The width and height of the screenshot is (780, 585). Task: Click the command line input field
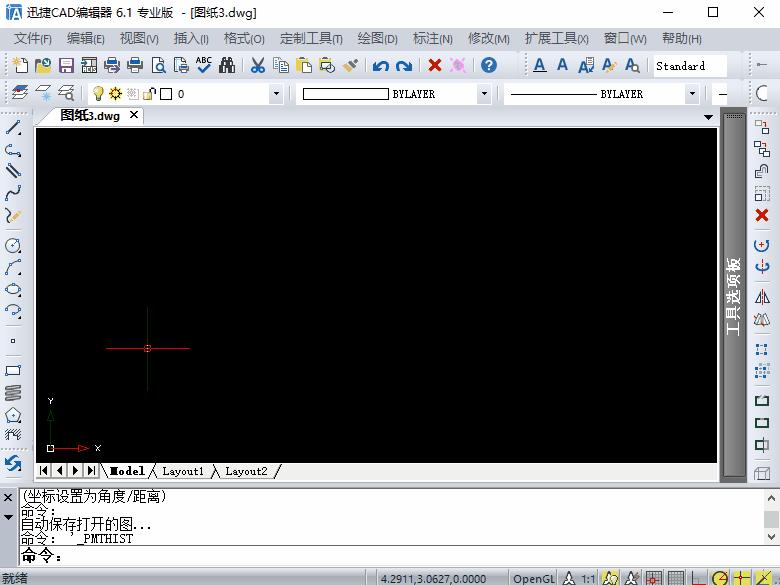pyautogui.click(x=380, y=556)
